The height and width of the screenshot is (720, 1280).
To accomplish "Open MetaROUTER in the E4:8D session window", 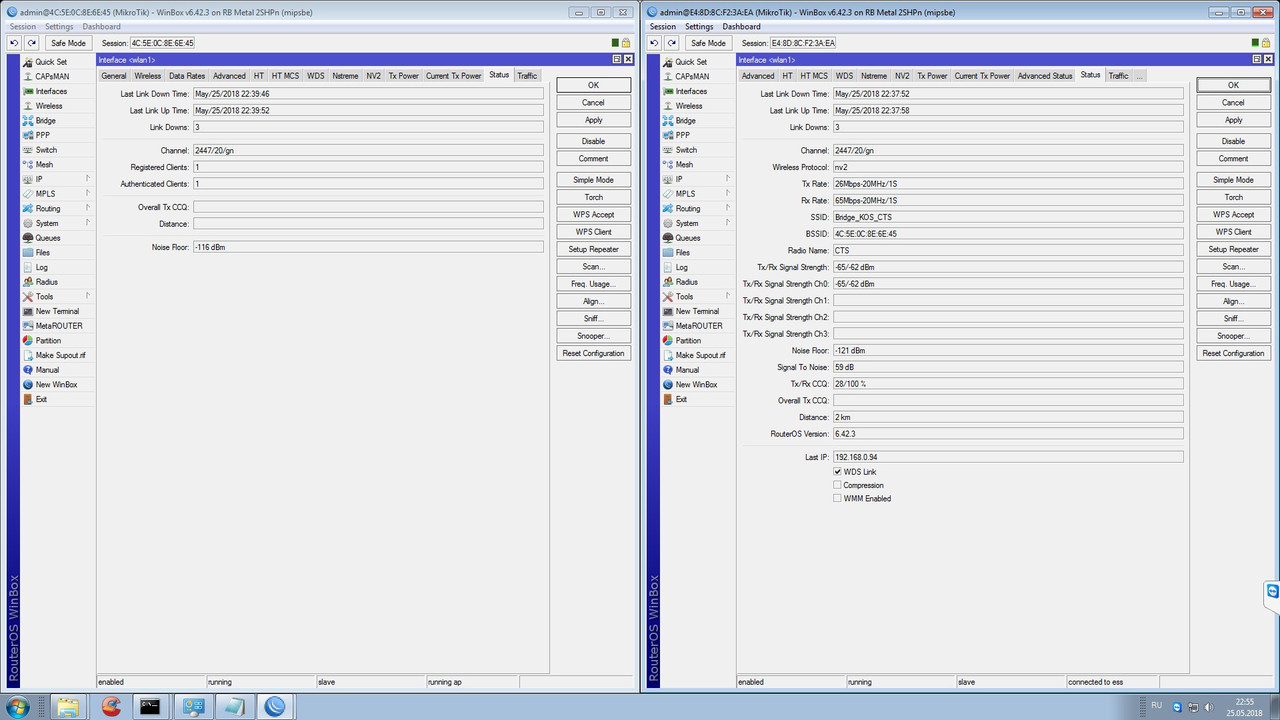I will pos(698,326).
